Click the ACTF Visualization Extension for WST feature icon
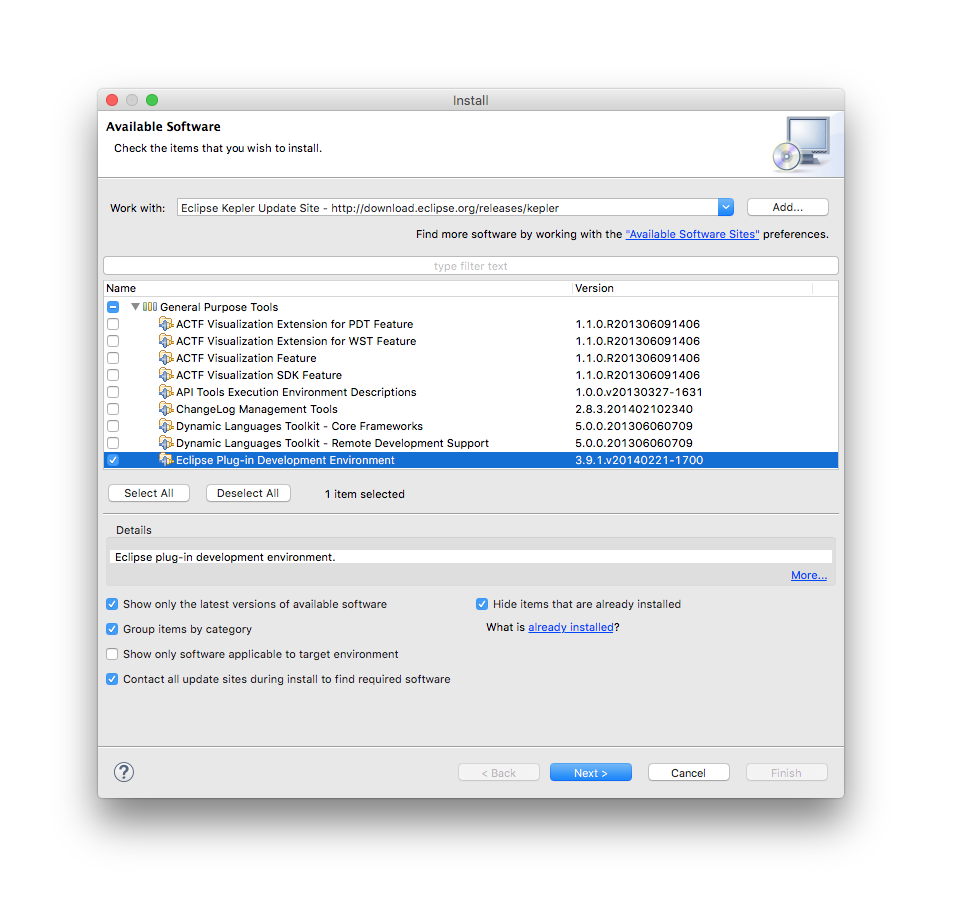Image resolution: width=977 pixels, height=920 pixels. [166, 341]
